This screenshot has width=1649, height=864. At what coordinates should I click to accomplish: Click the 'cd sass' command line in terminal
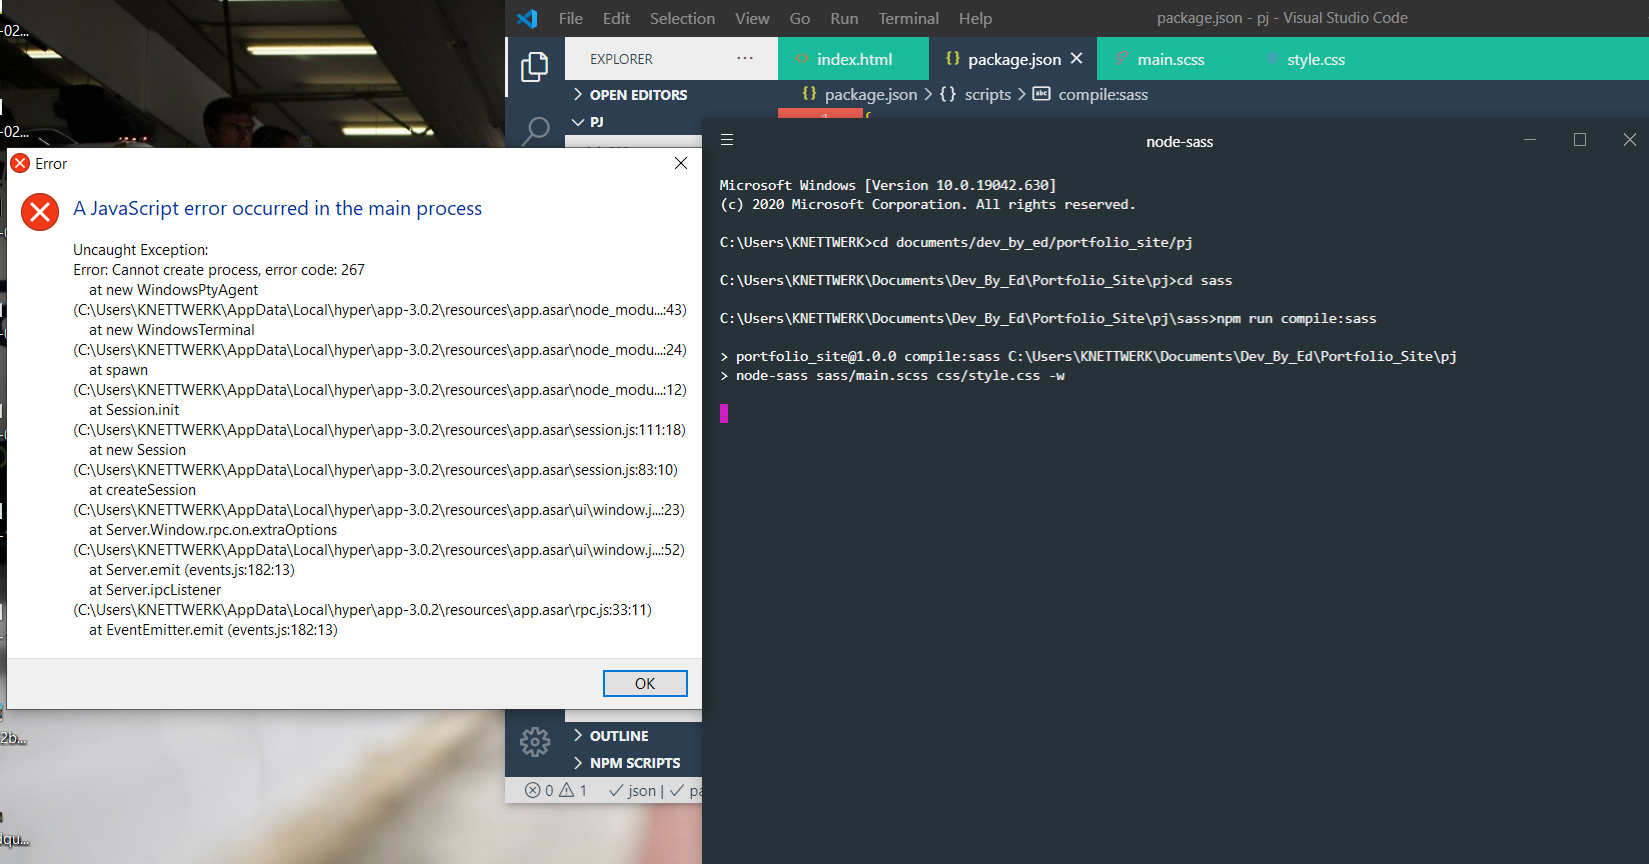(x=976, y=281)
